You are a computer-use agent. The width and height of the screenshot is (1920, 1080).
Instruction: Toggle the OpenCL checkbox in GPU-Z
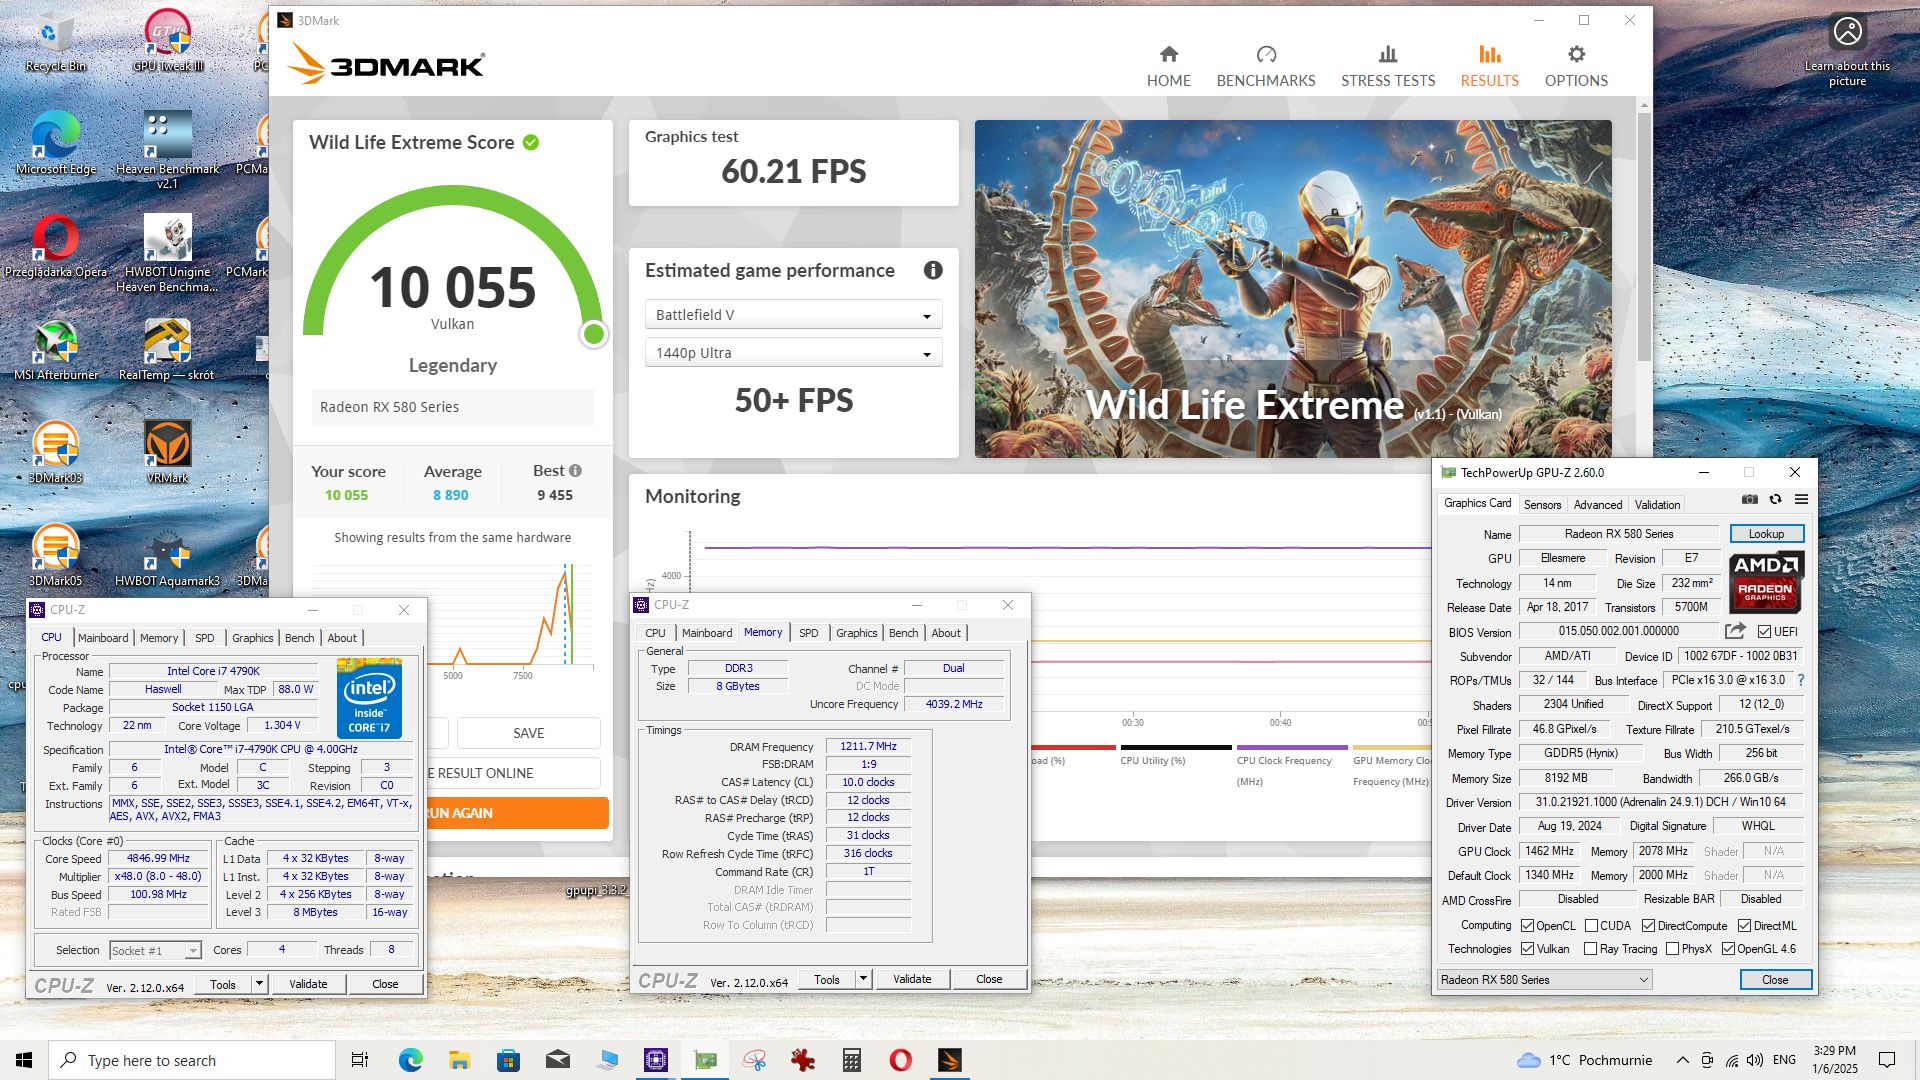pos(1527,926)
